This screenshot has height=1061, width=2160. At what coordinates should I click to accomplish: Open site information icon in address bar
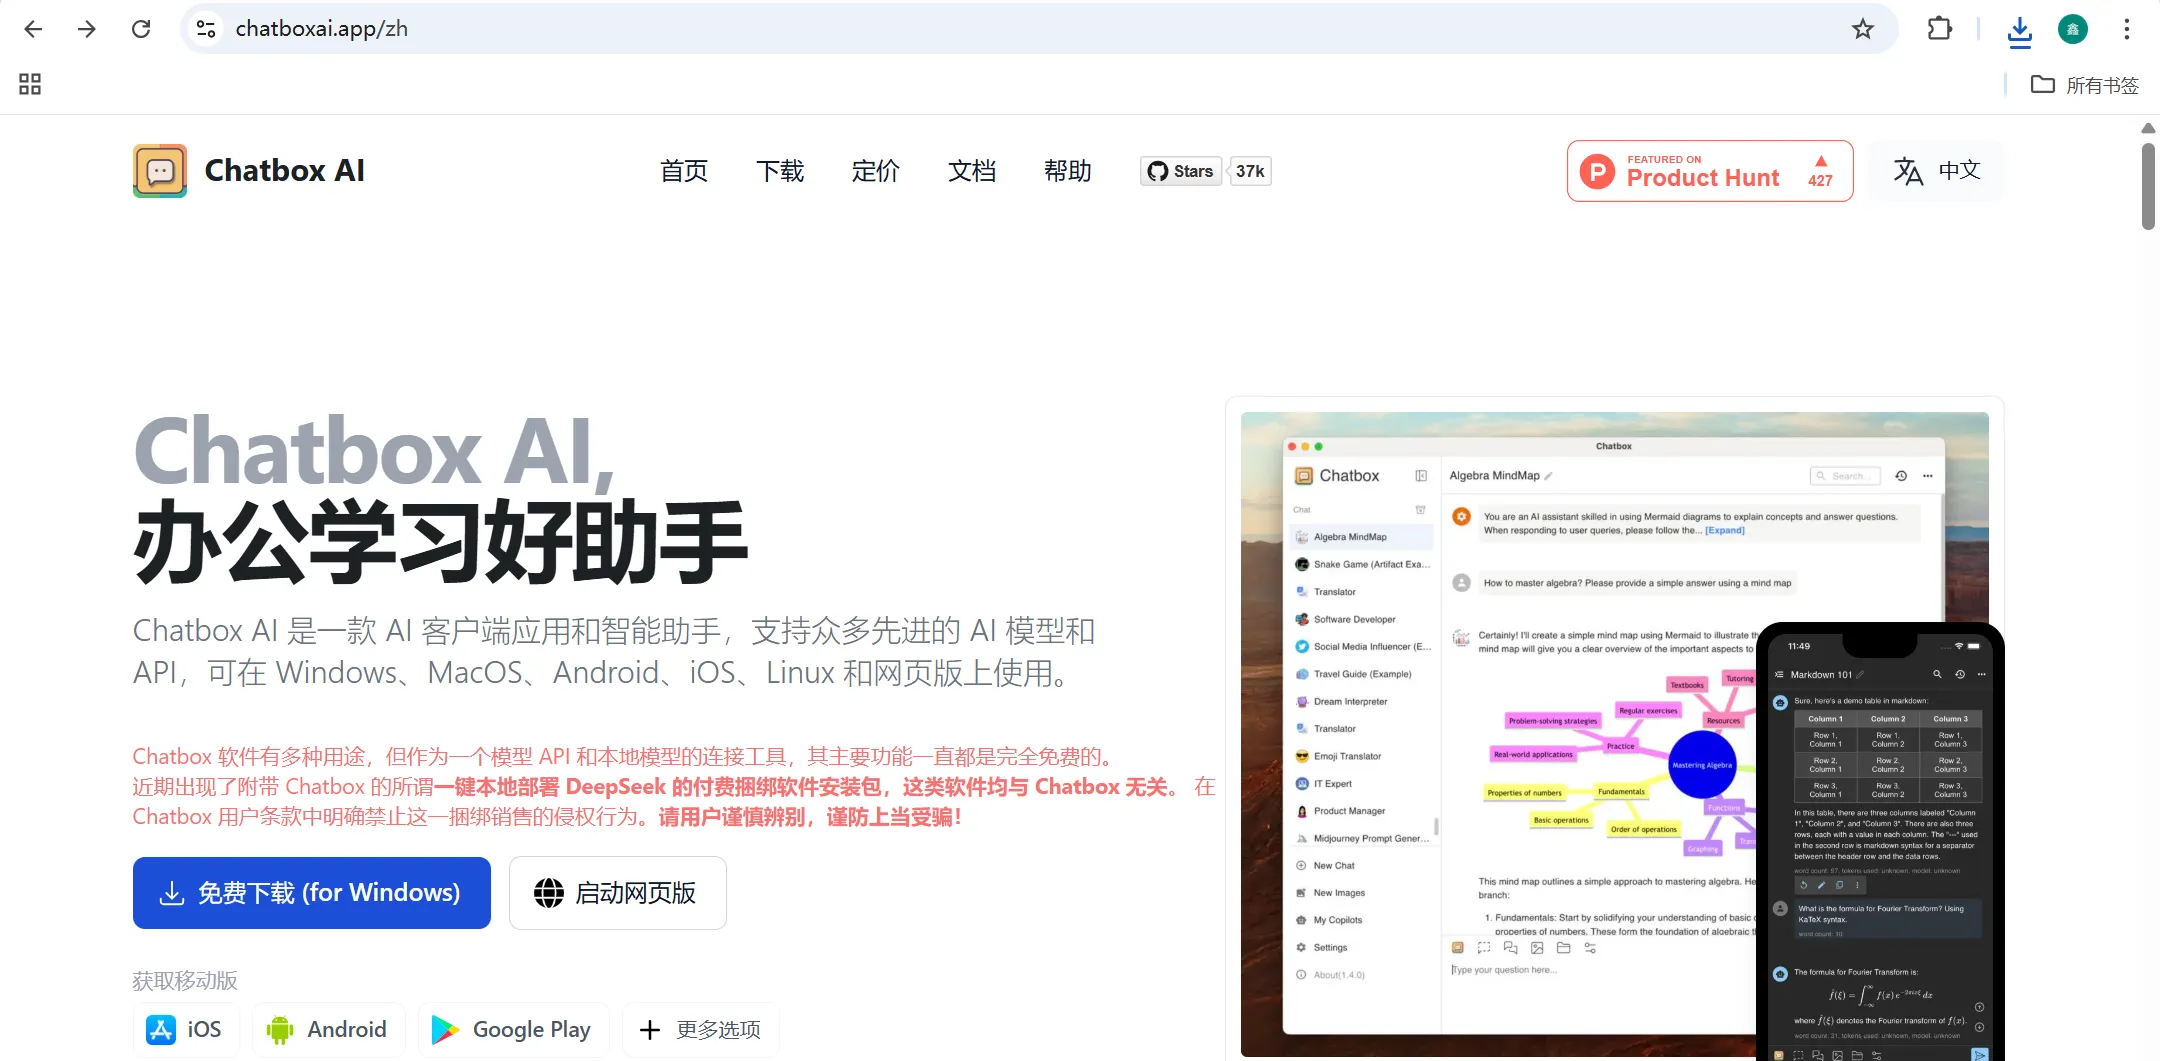coord(206,29)
